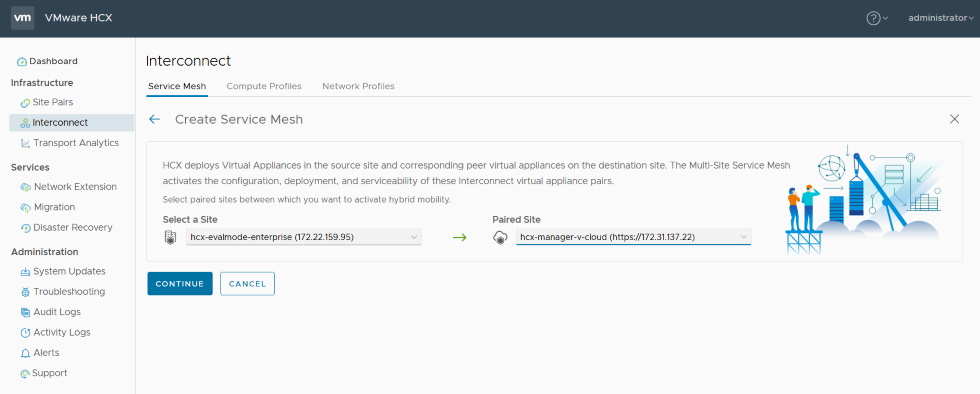Open Troubleshooting page
Screen dimensions: 980x394
click(69, 291)
